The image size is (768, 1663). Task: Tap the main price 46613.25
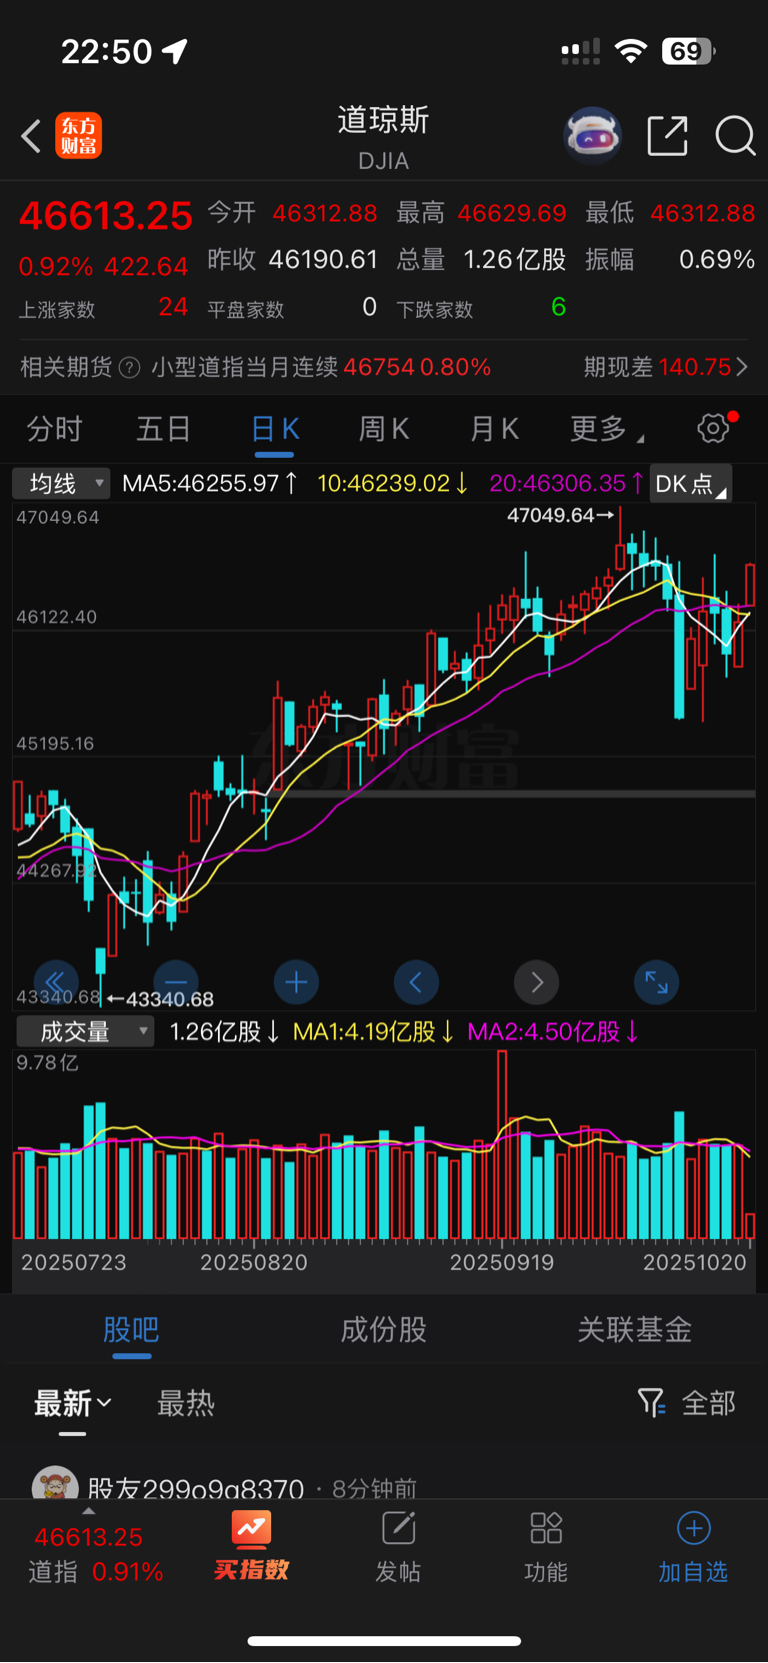tap(105, 216)
